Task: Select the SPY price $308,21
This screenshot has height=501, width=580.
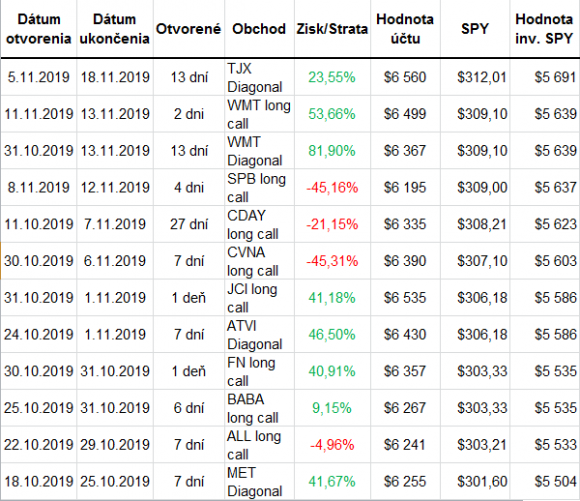Action: pos(482,224)
